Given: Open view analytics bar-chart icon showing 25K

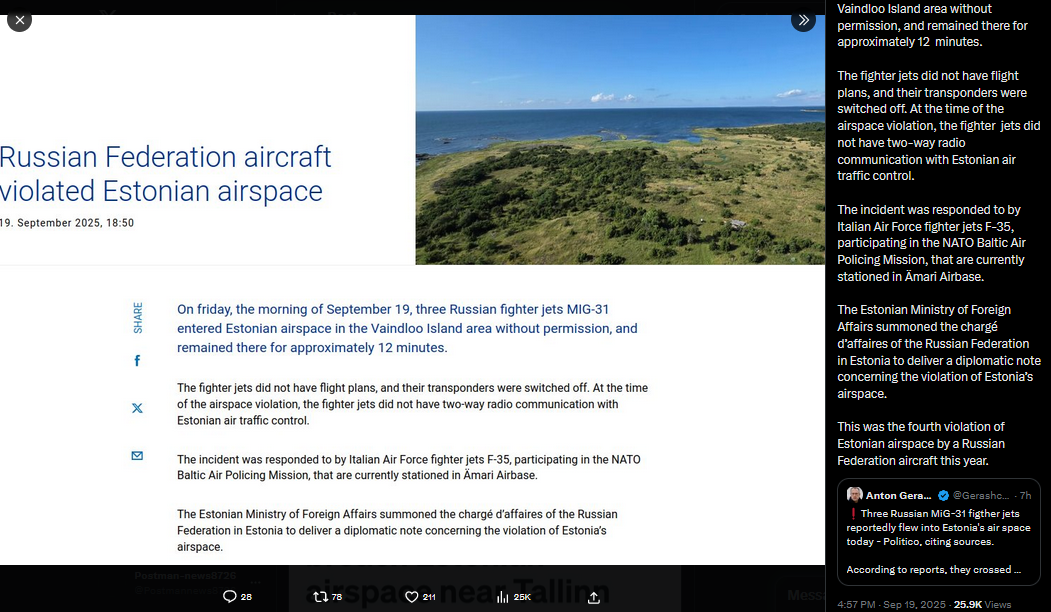Looking at the screenshot, I should (x=503, y=597).
